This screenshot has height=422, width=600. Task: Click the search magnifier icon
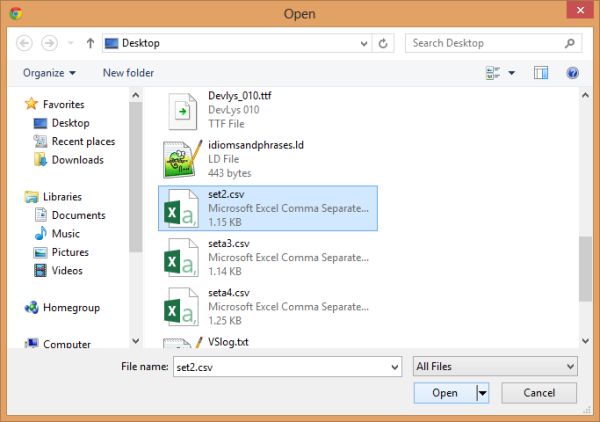(x=569, y=44)
